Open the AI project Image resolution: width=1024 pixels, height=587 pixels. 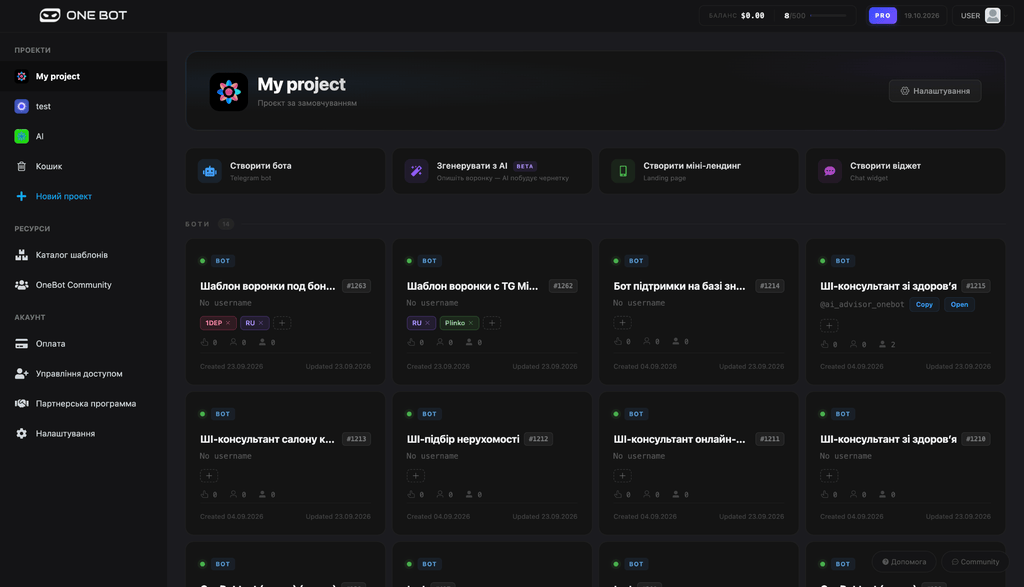(84, 136)
